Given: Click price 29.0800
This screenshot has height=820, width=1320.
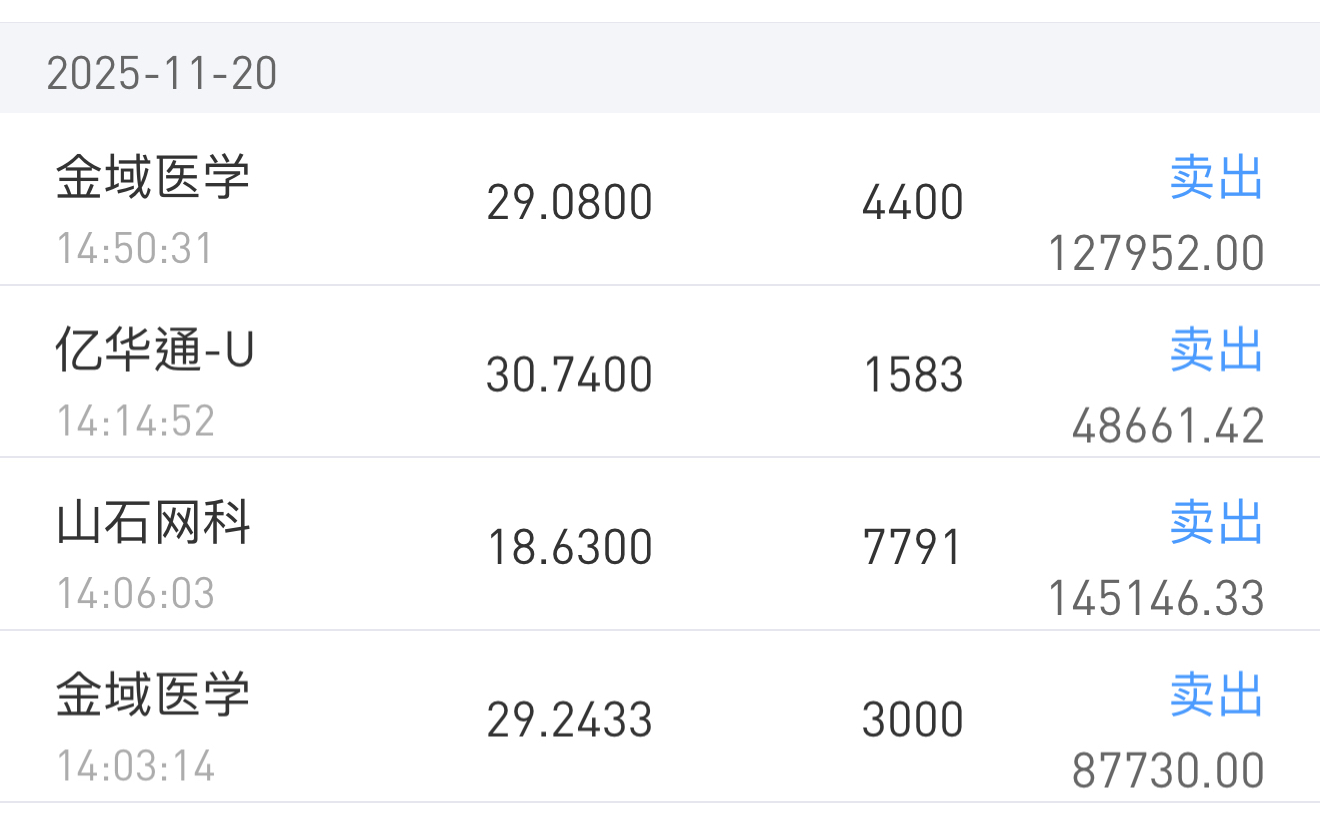Looking at the screenshot, I should [569, 203].
